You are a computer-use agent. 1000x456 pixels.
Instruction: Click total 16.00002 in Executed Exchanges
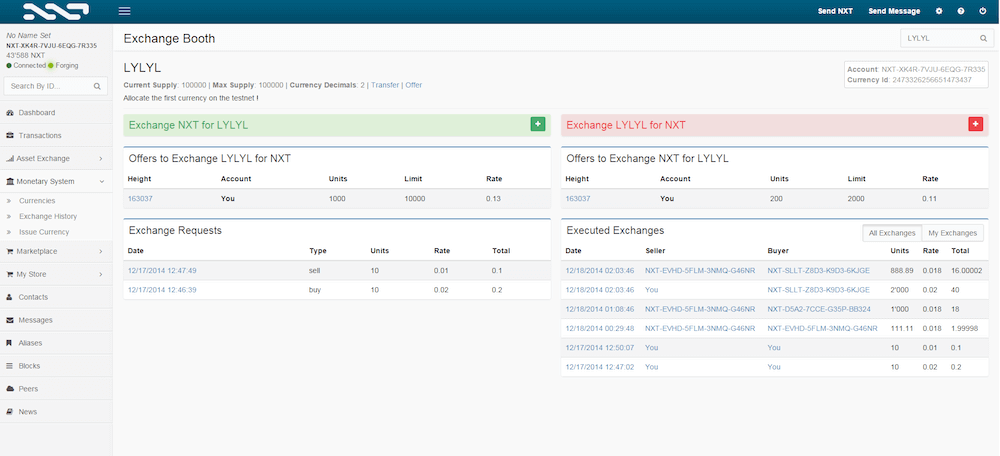point(967,271)
